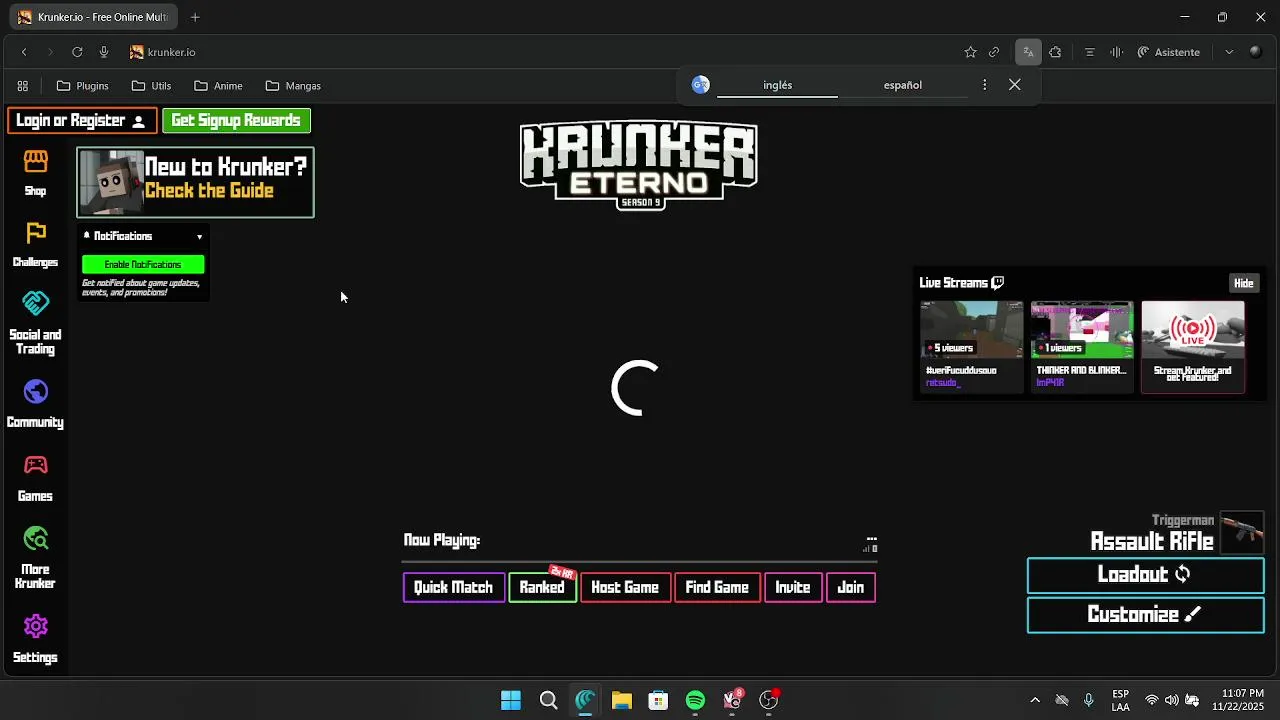Click Enable Notifications button
Image resolution: width=1280 pixels, height=720 pixels.
[143, 264]
